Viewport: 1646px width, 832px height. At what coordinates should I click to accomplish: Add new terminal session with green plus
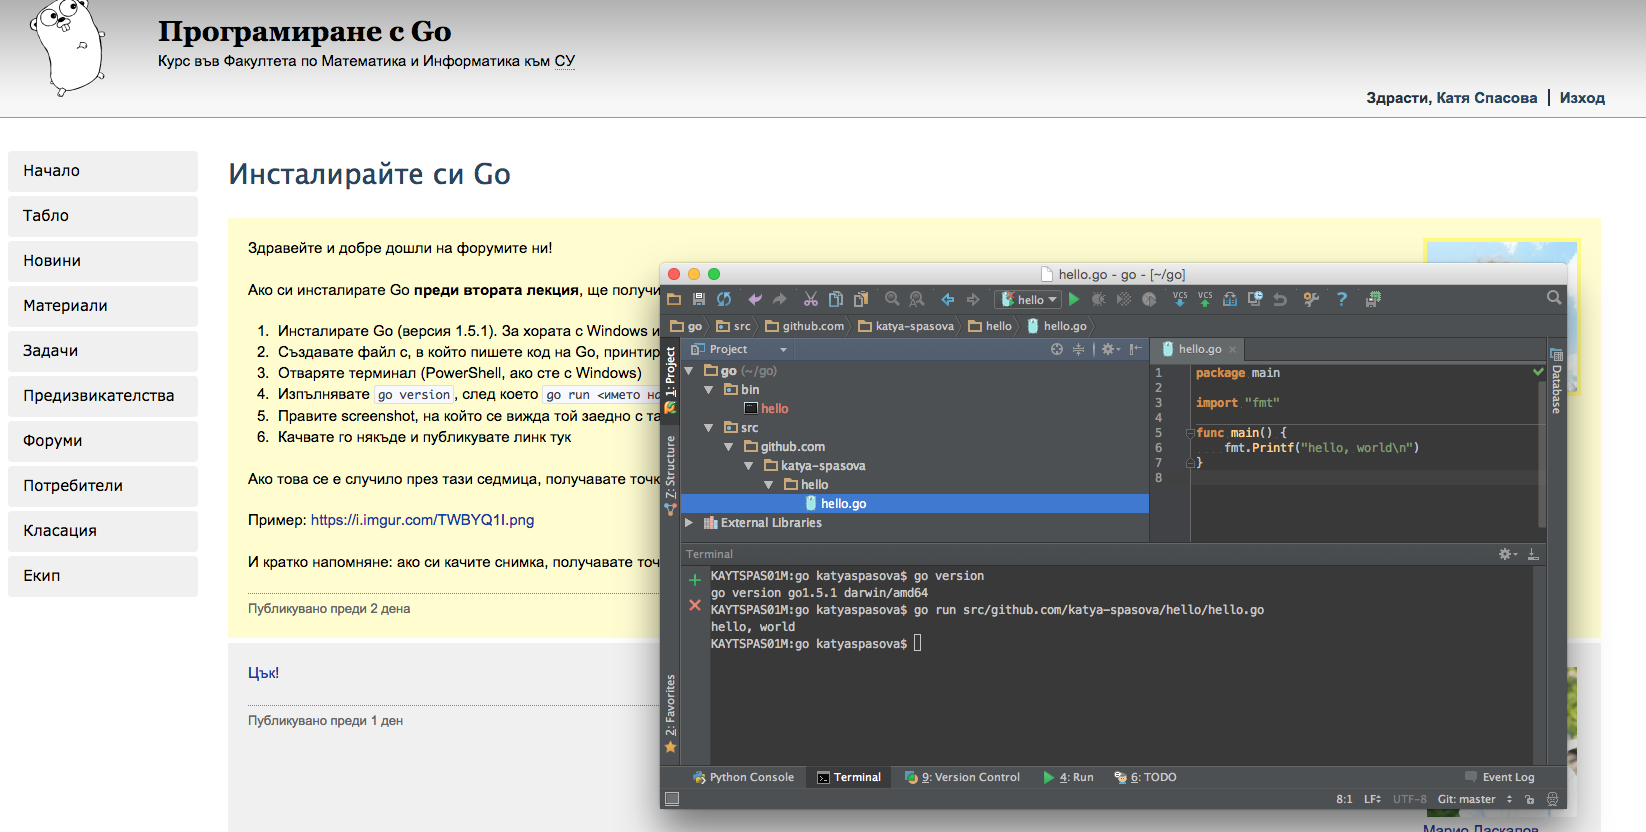[695, 580]
